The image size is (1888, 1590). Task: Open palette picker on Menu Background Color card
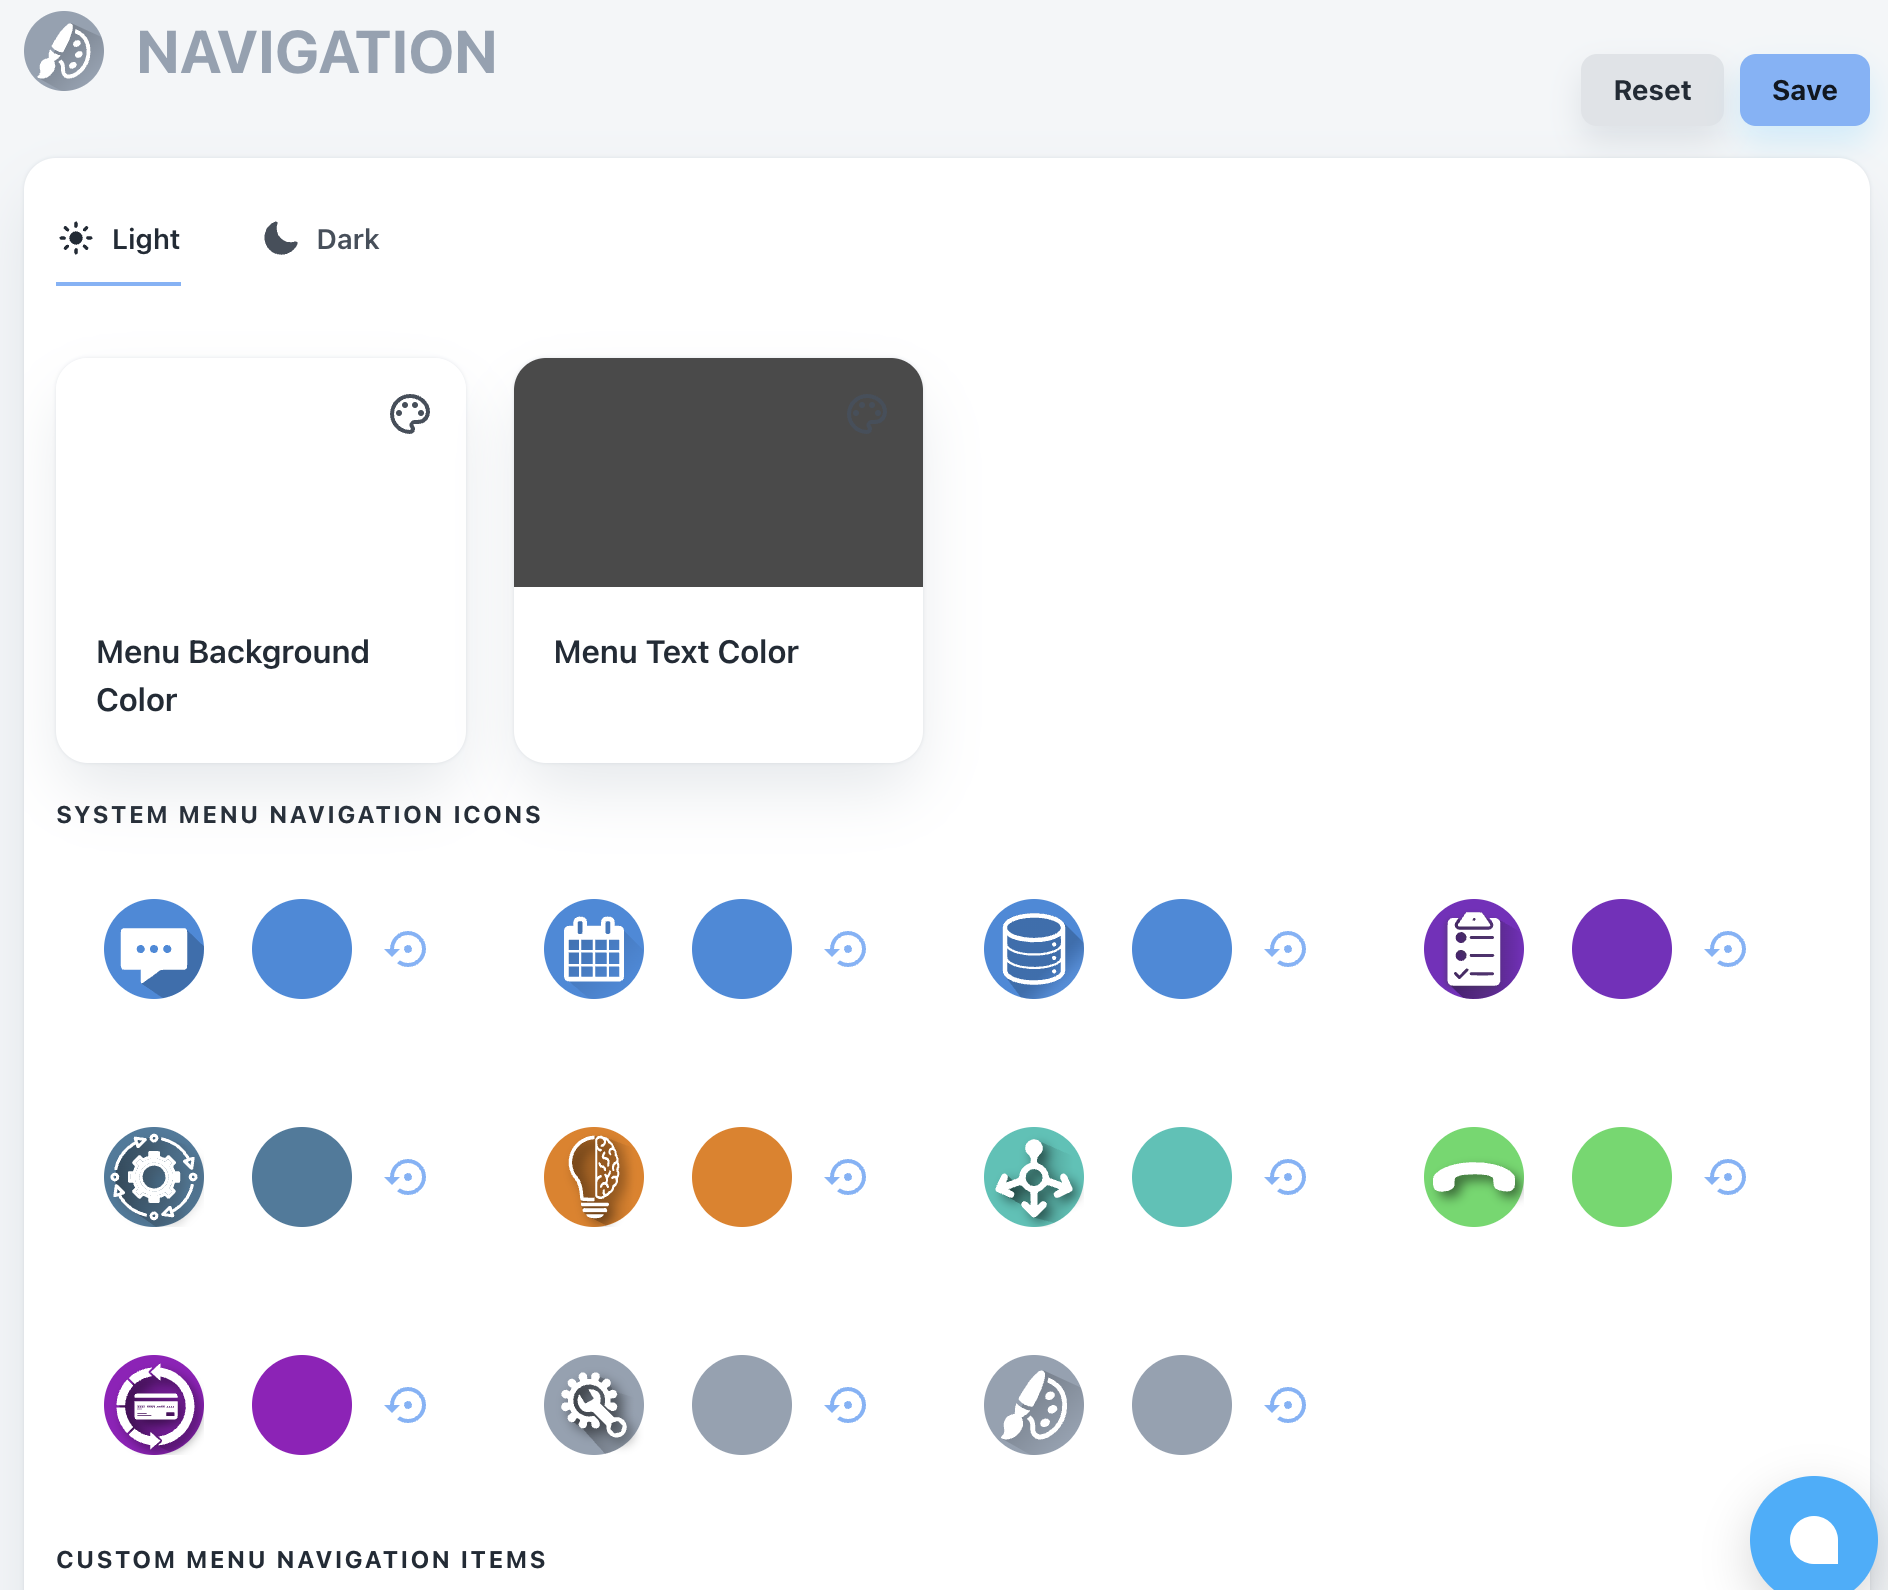pyautogui.click(x=410, y=413)
